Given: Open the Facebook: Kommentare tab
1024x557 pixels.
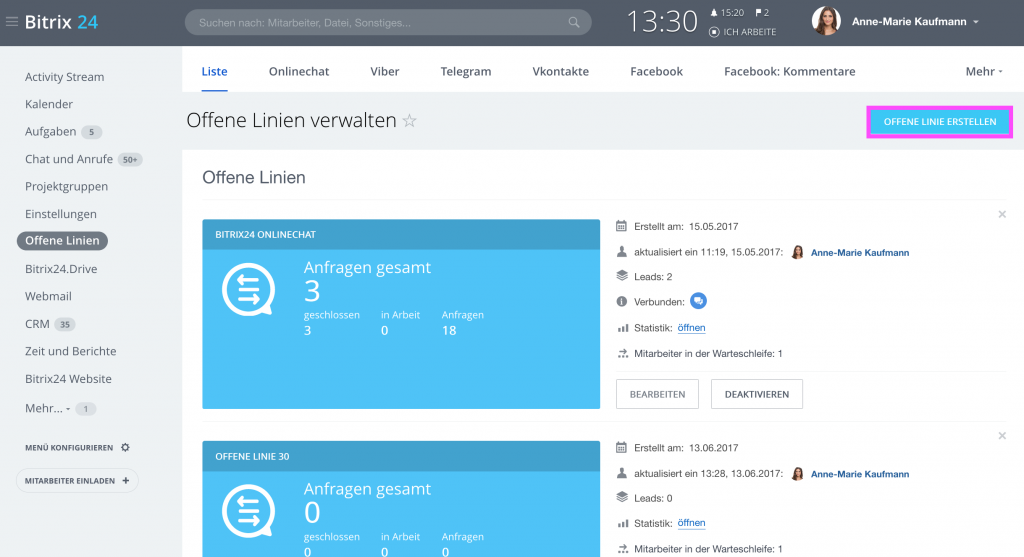Looking at the screenshot, I should pyautogui.click(x=790, y=71).
